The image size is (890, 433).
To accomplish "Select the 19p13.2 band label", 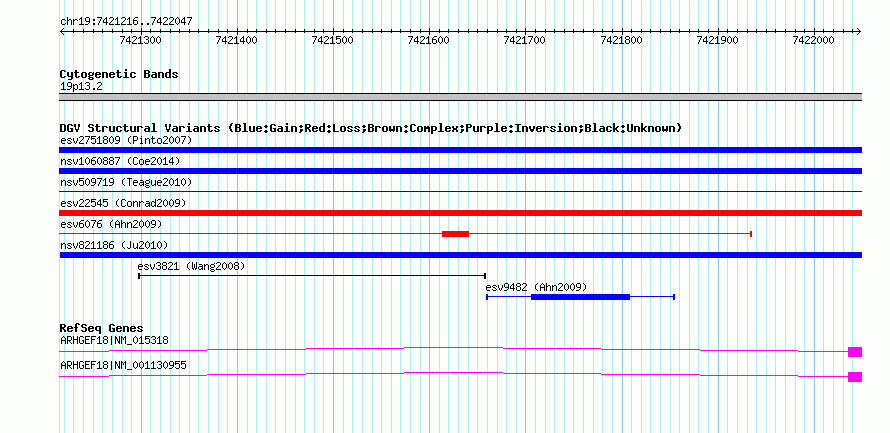I will [81, 87].
